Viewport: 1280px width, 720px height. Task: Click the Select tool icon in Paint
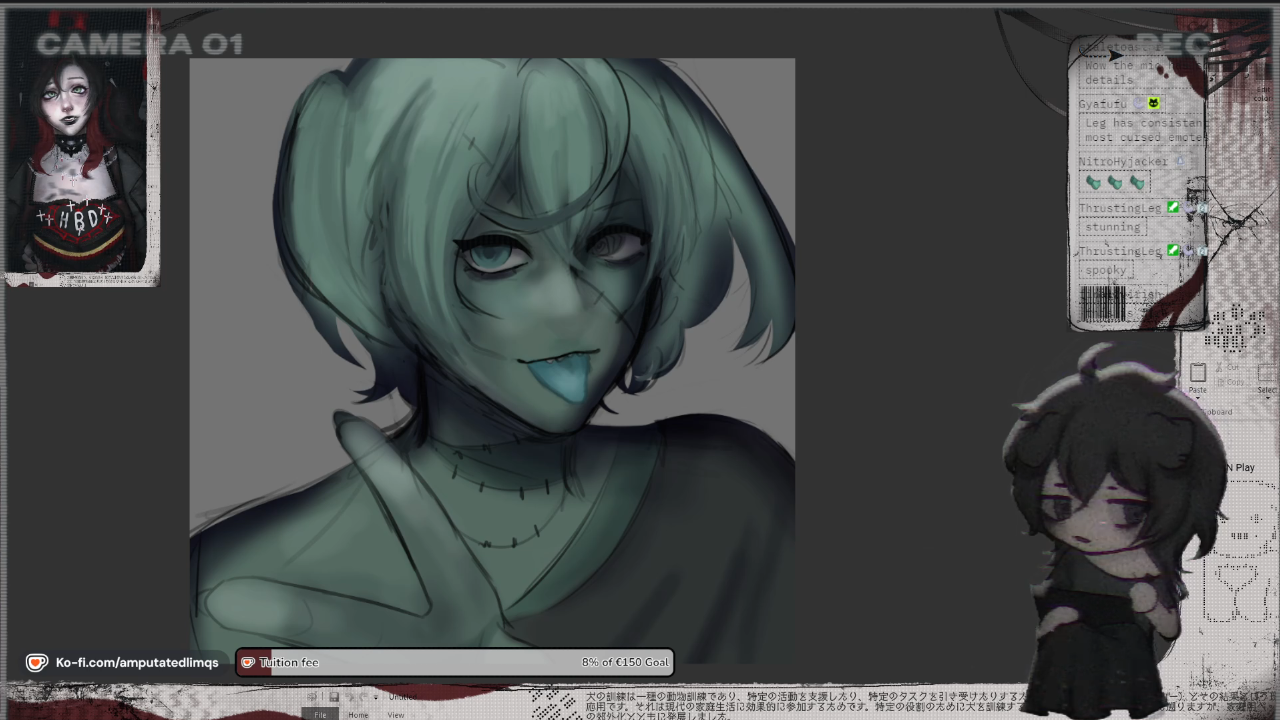coord(1268,374)
